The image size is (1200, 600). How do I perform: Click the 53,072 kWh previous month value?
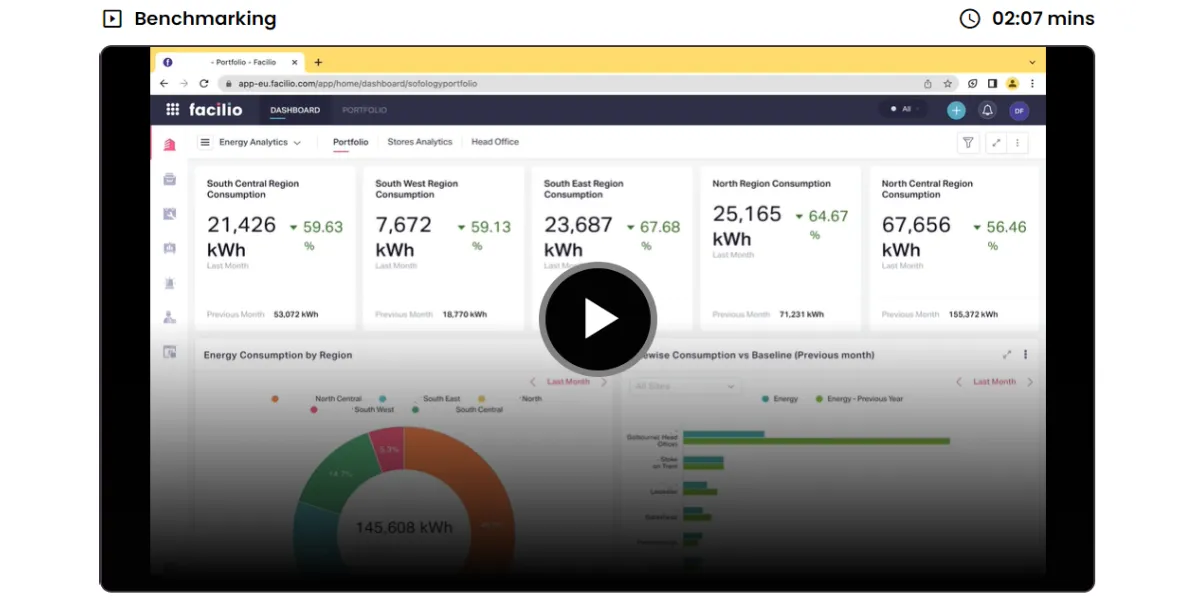(x=296, y=314)
